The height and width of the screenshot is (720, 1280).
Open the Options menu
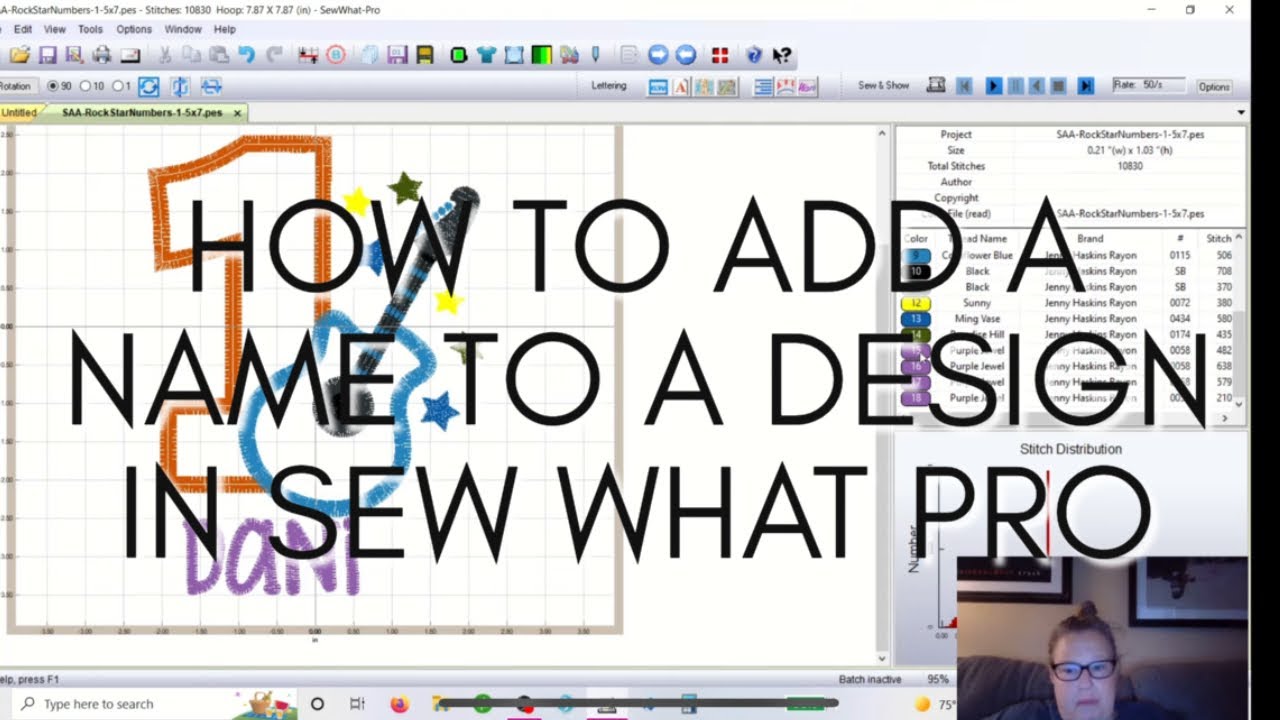134,30
